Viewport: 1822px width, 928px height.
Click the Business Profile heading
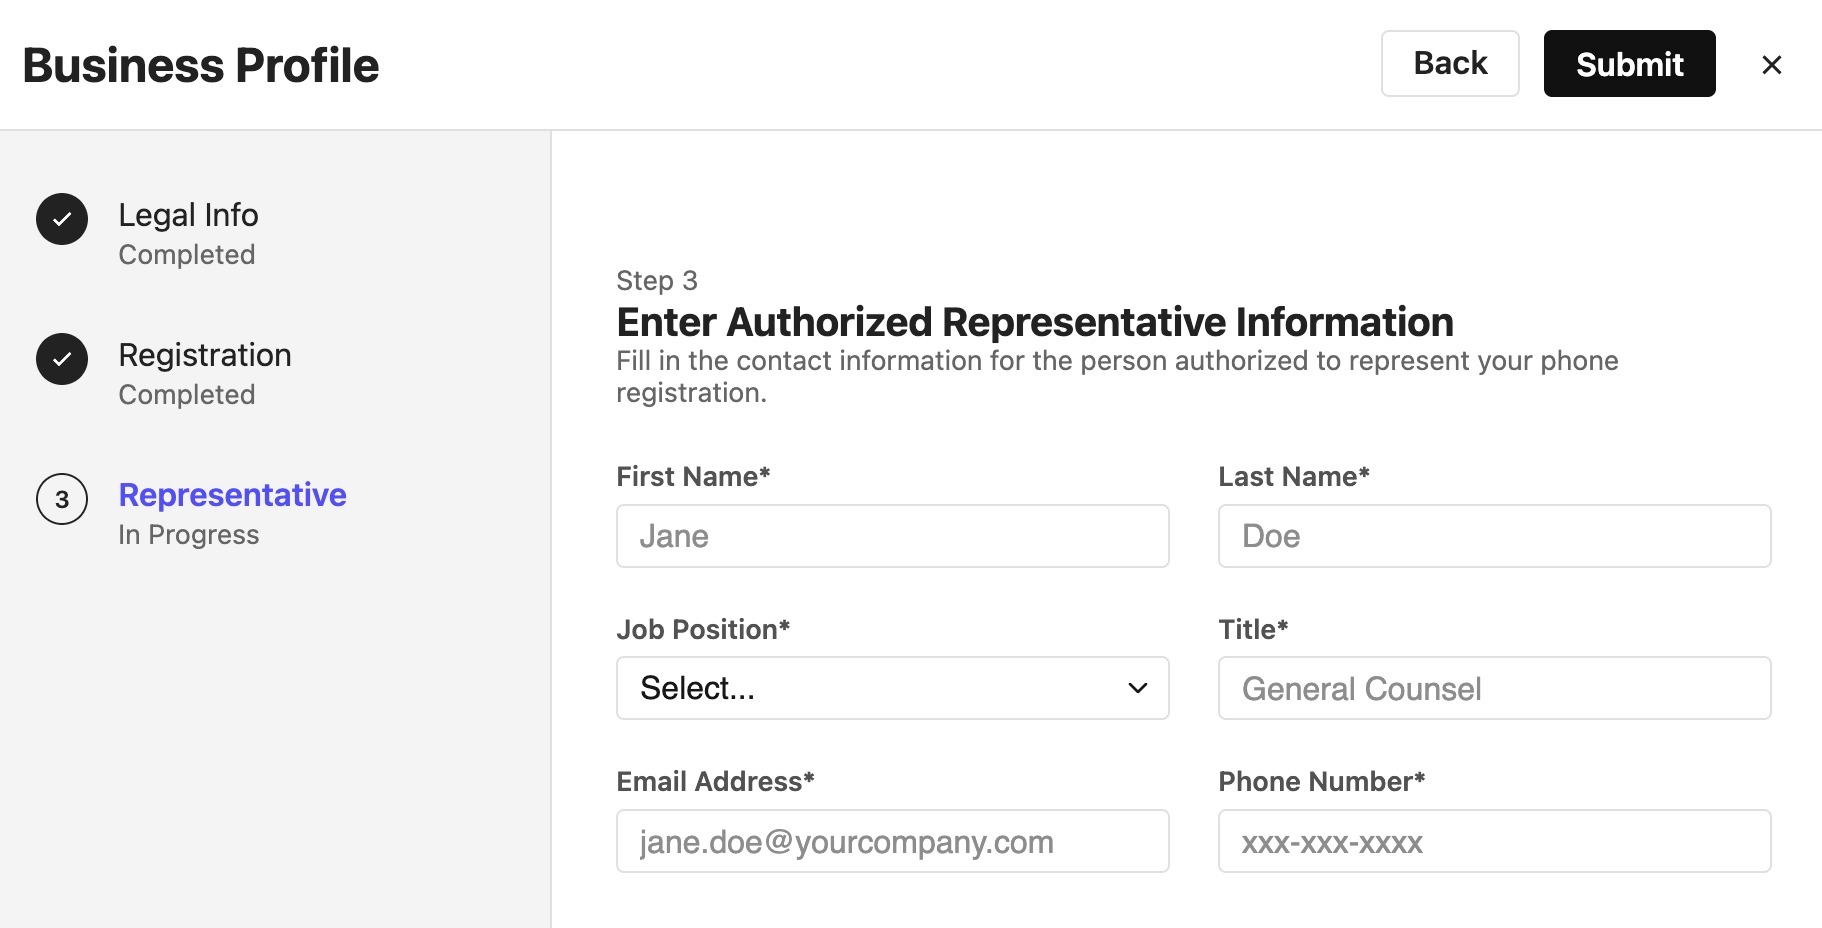tap(201, 66)
